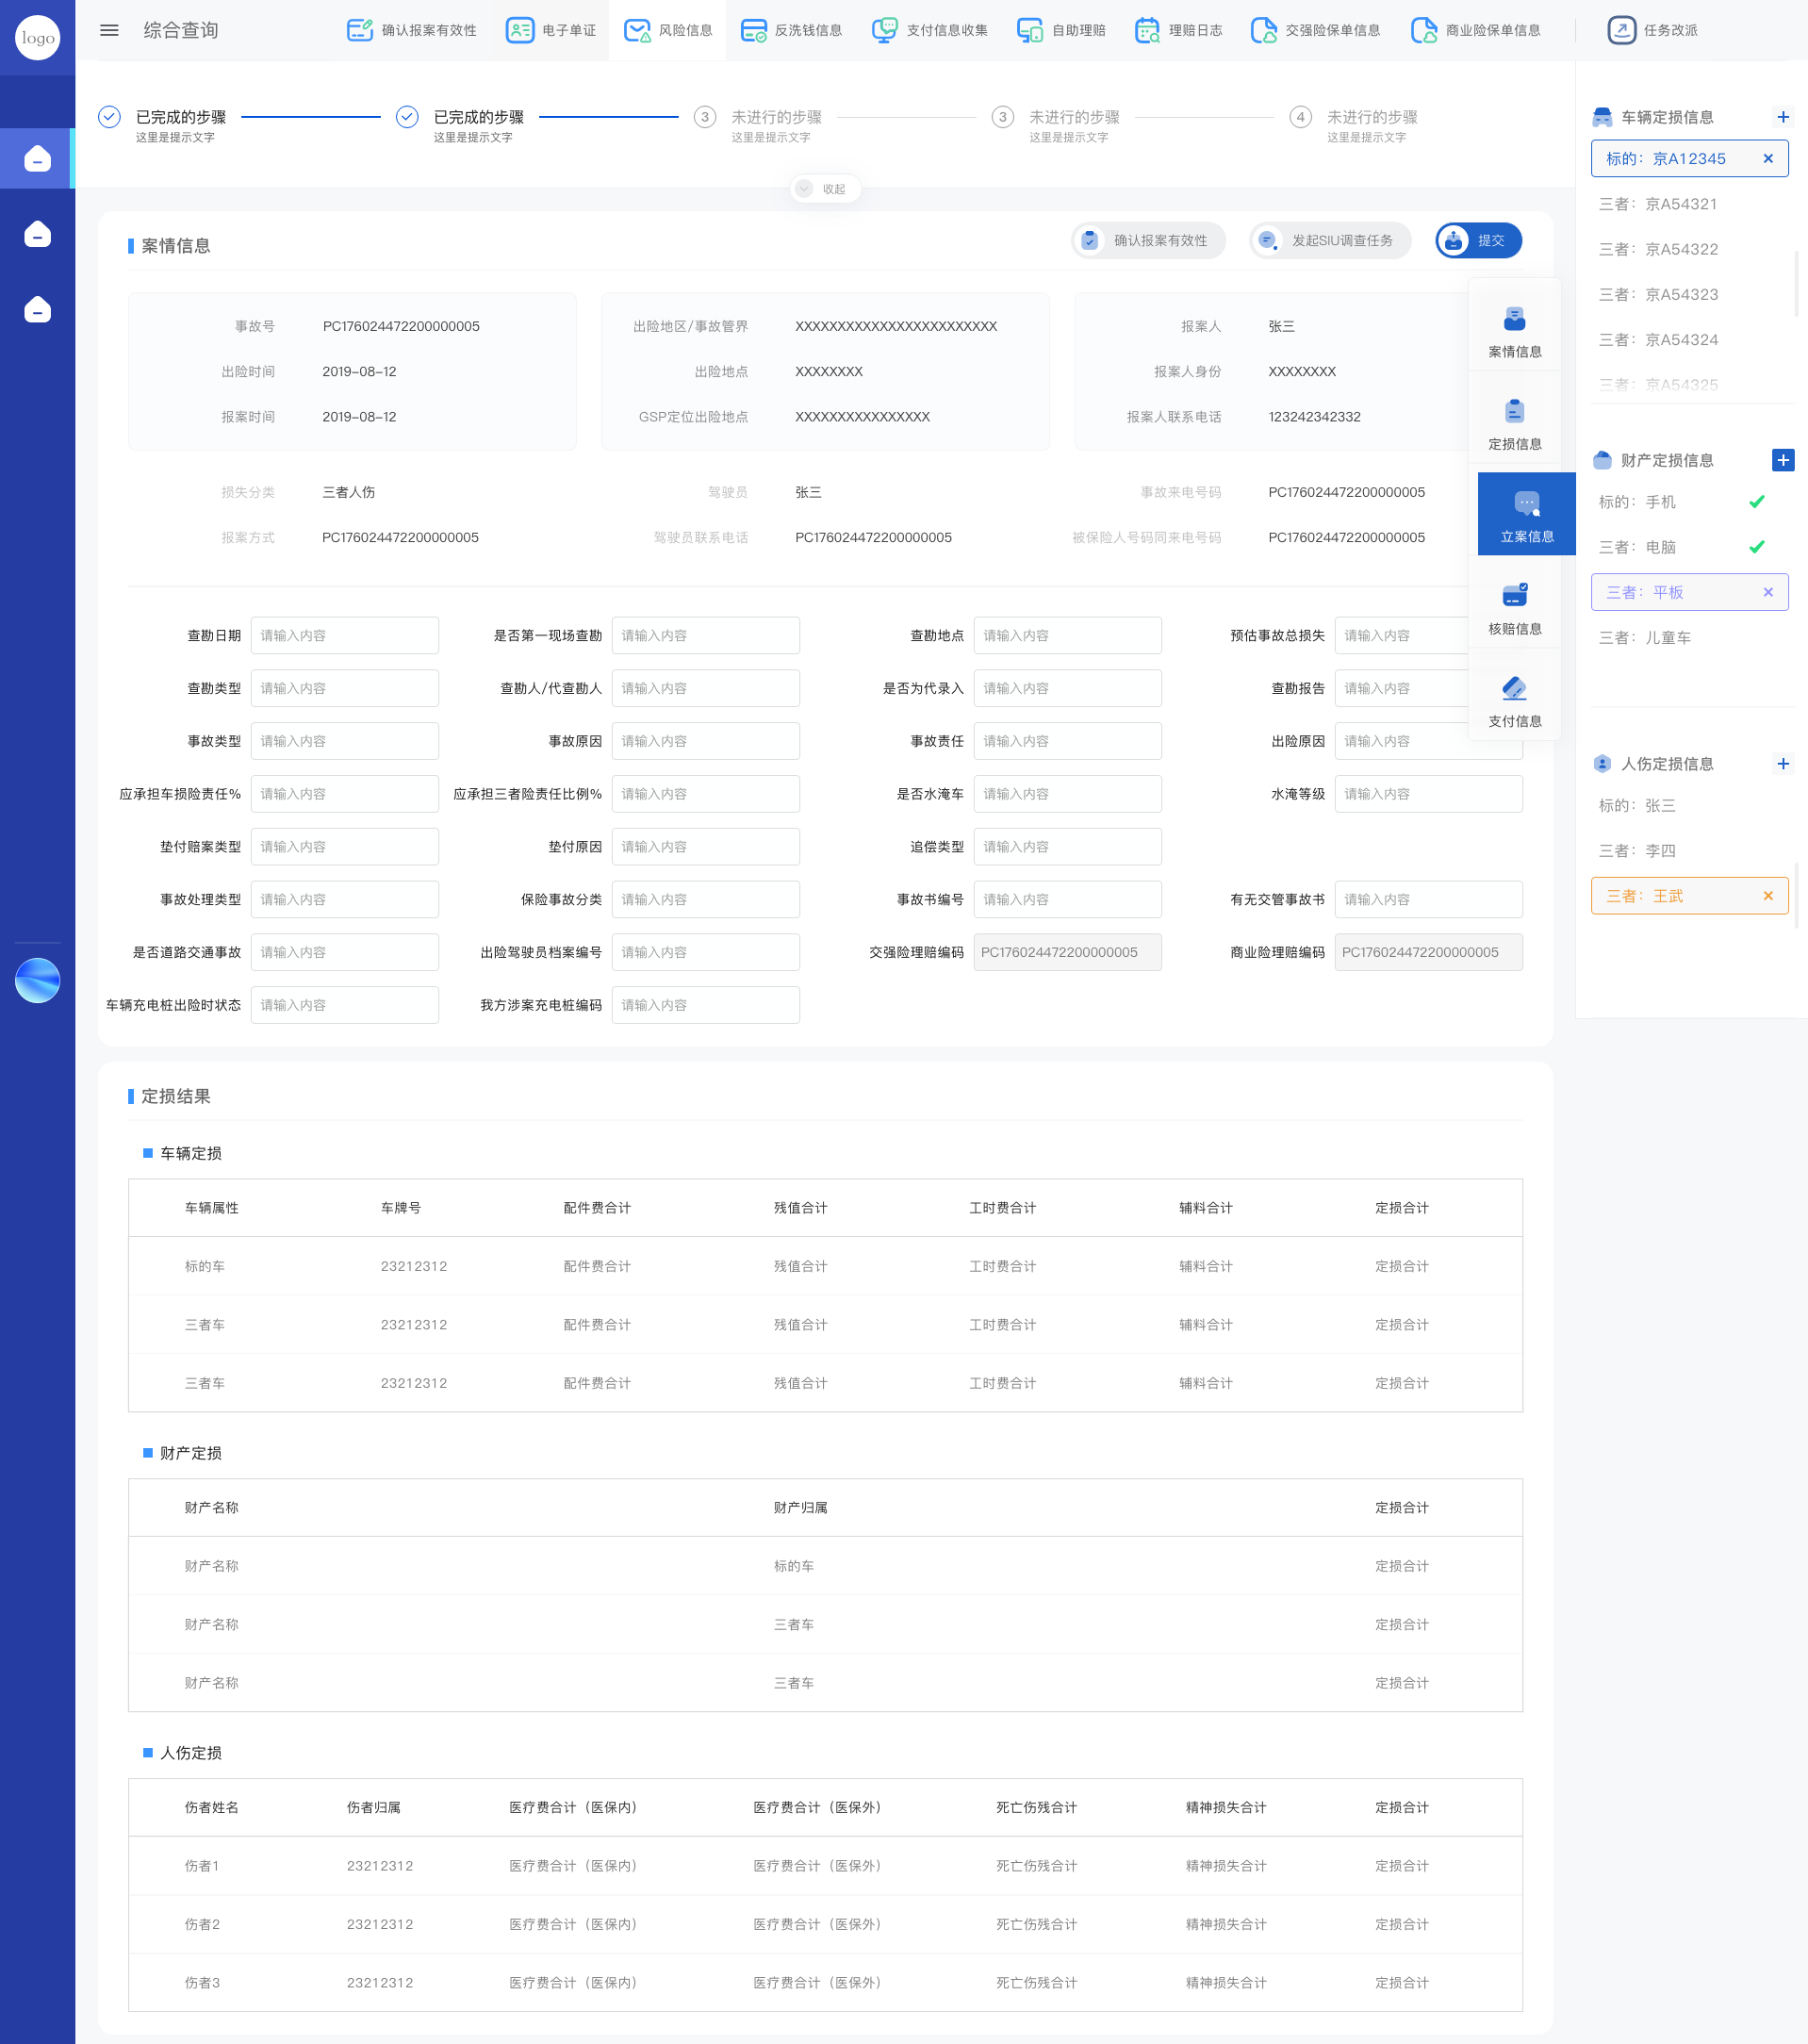
Task: Jump to 核赔信息 in the floating nav
Action: tap(1514, 609)
